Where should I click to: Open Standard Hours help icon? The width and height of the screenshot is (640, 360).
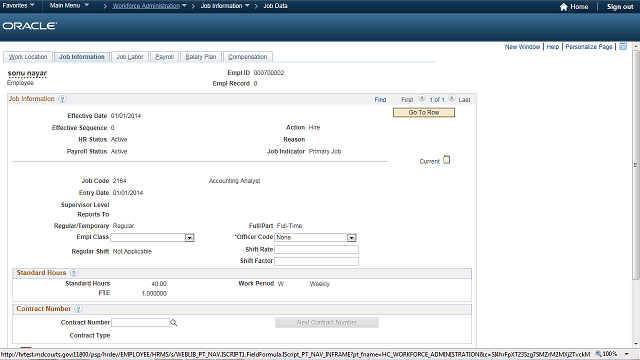[x=74, y=273]
